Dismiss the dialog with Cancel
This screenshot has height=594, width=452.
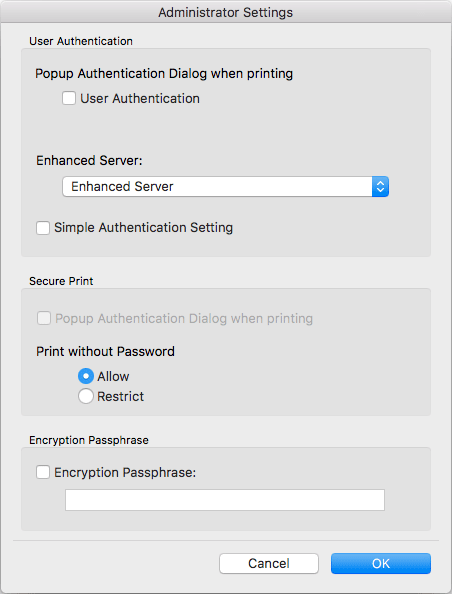[x=269, y=563]
